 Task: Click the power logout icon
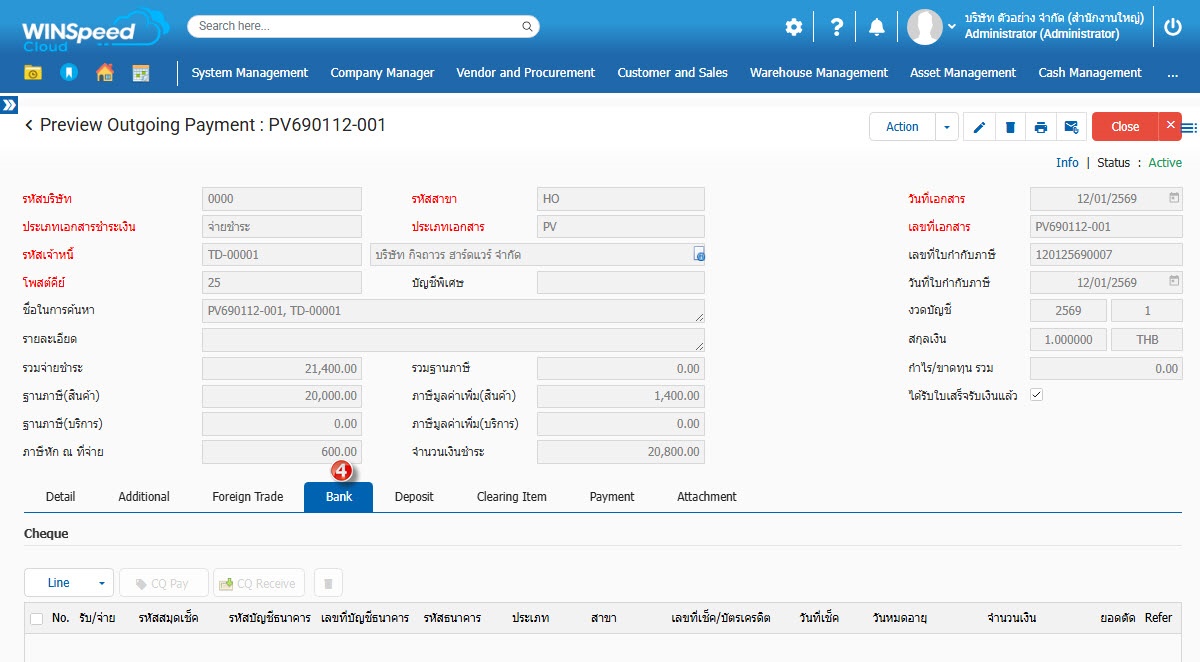tap(1173, 27)
